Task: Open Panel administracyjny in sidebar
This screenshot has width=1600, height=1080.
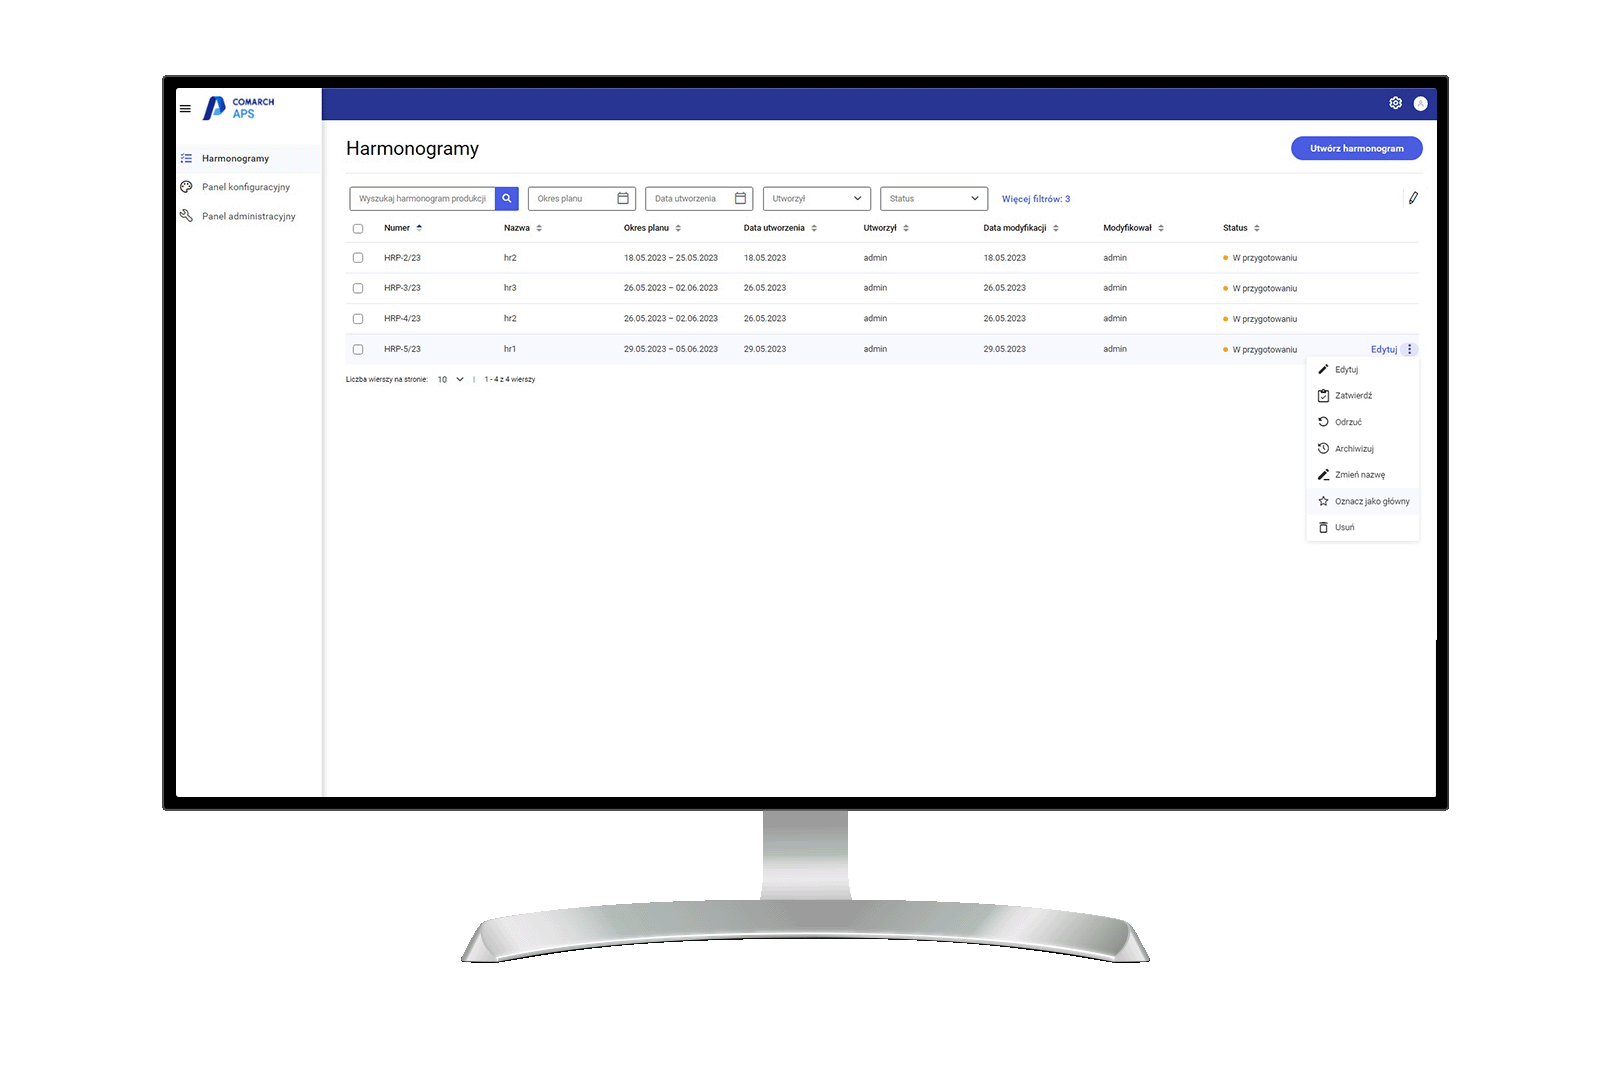Action: 248,216
